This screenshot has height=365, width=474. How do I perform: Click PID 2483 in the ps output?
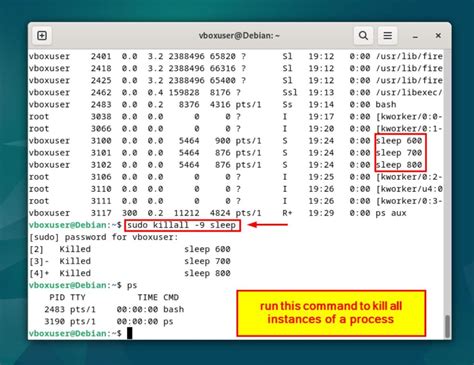click(54, 309)
